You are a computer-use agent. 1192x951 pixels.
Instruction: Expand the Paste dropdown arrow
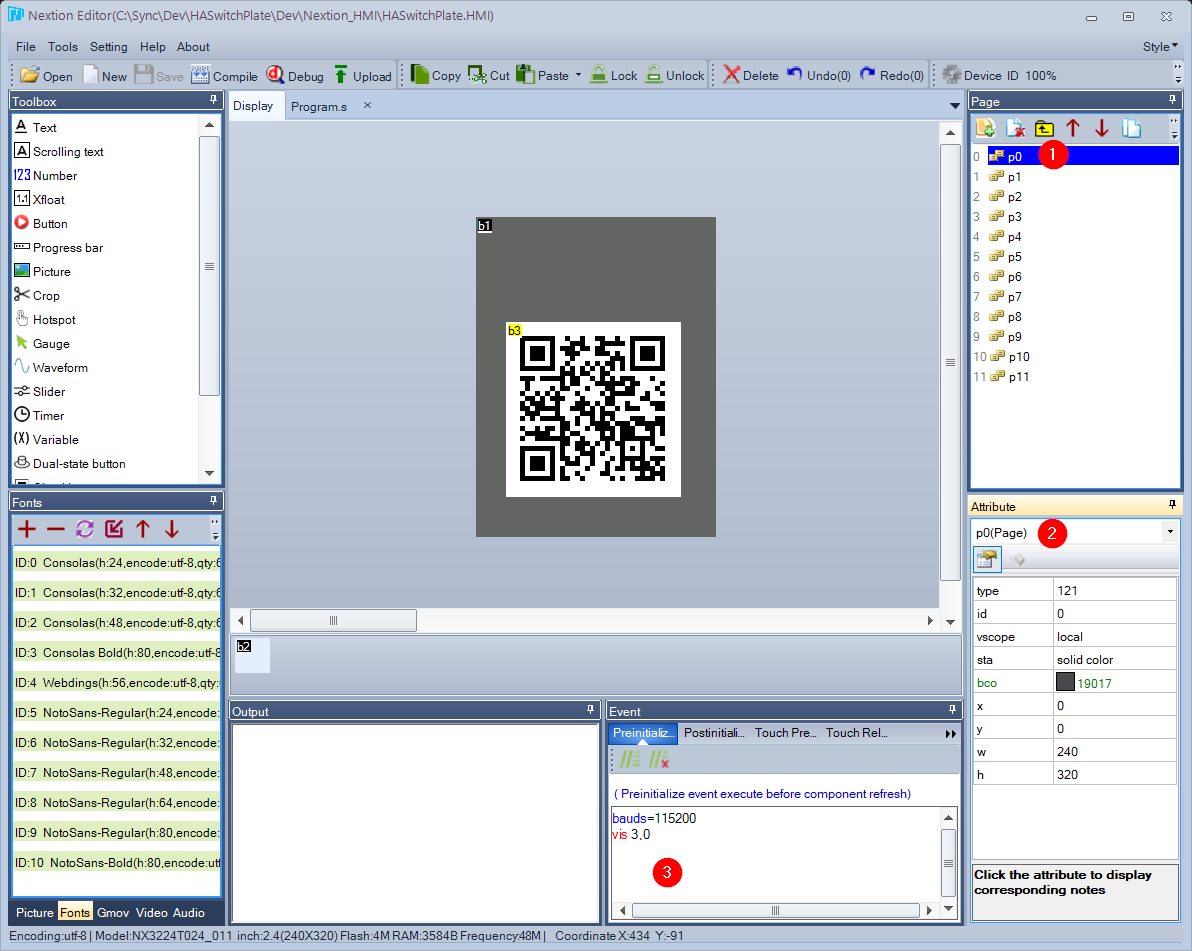pos(578,76)
